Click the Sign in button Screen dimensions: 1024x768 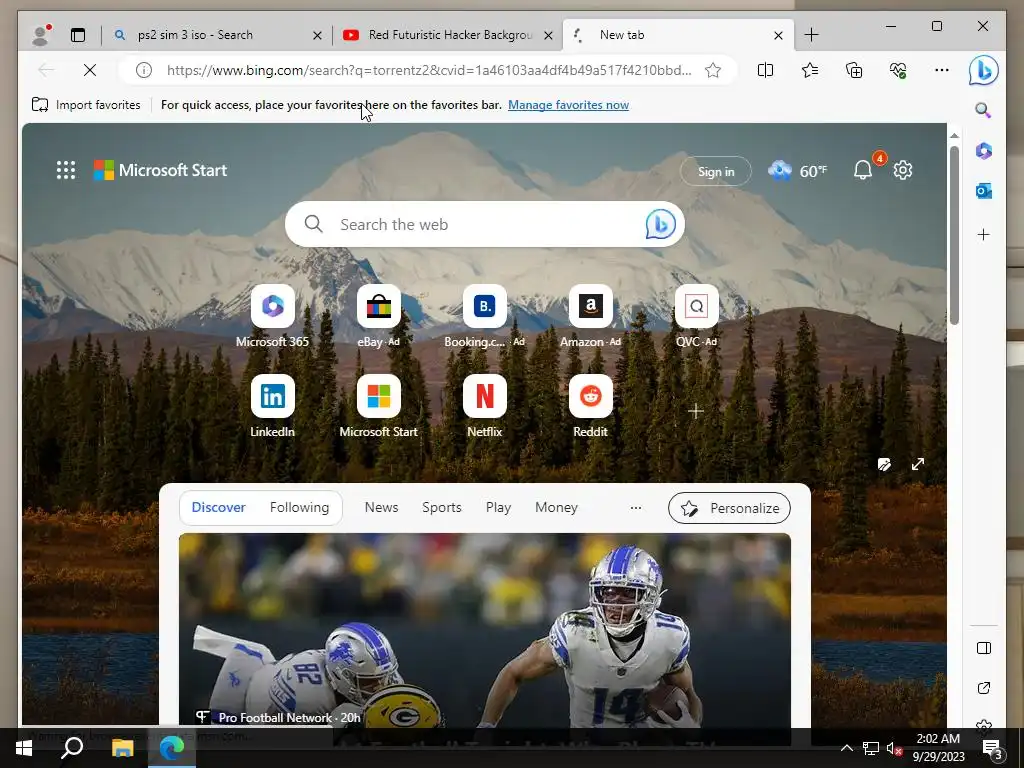(716, 172)
